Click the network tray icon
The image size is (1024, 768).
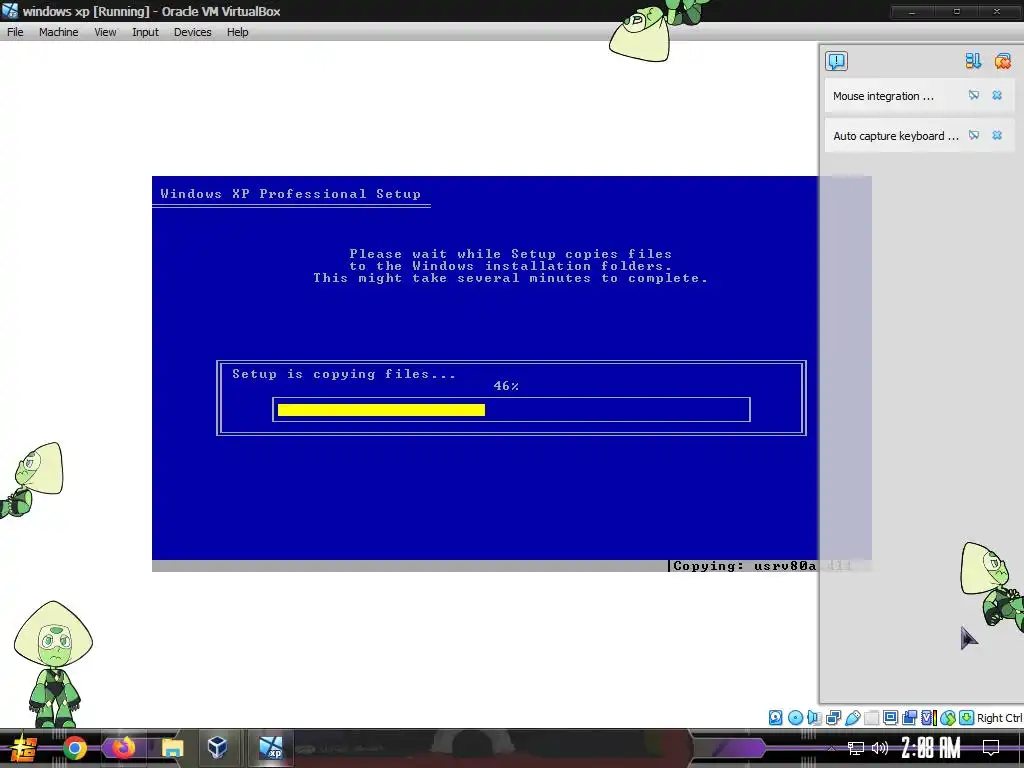(x=856, y=748)
